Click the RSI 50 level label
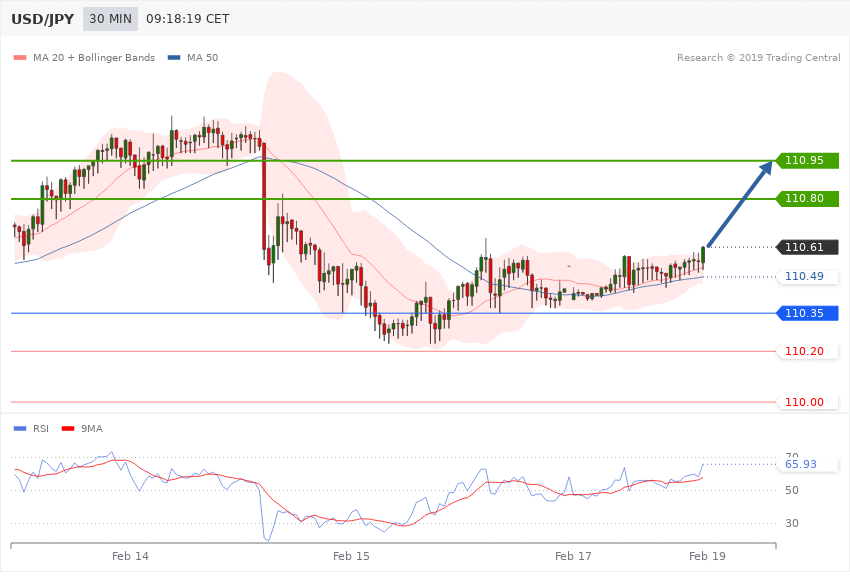This screenshot has width=850, height=576. pyautogui.click(x=792, y=490)
